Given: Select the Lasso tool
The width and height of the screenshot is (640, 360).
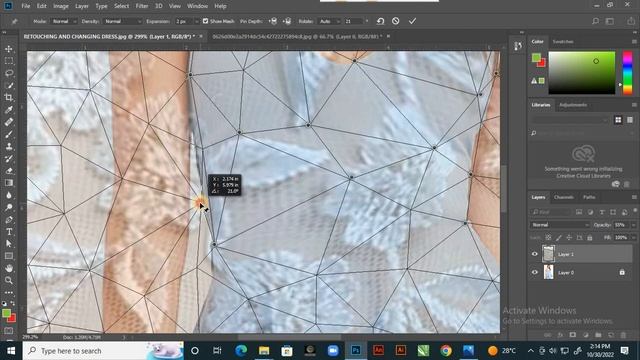Looking at the screenshot, I should pos(9,73).
